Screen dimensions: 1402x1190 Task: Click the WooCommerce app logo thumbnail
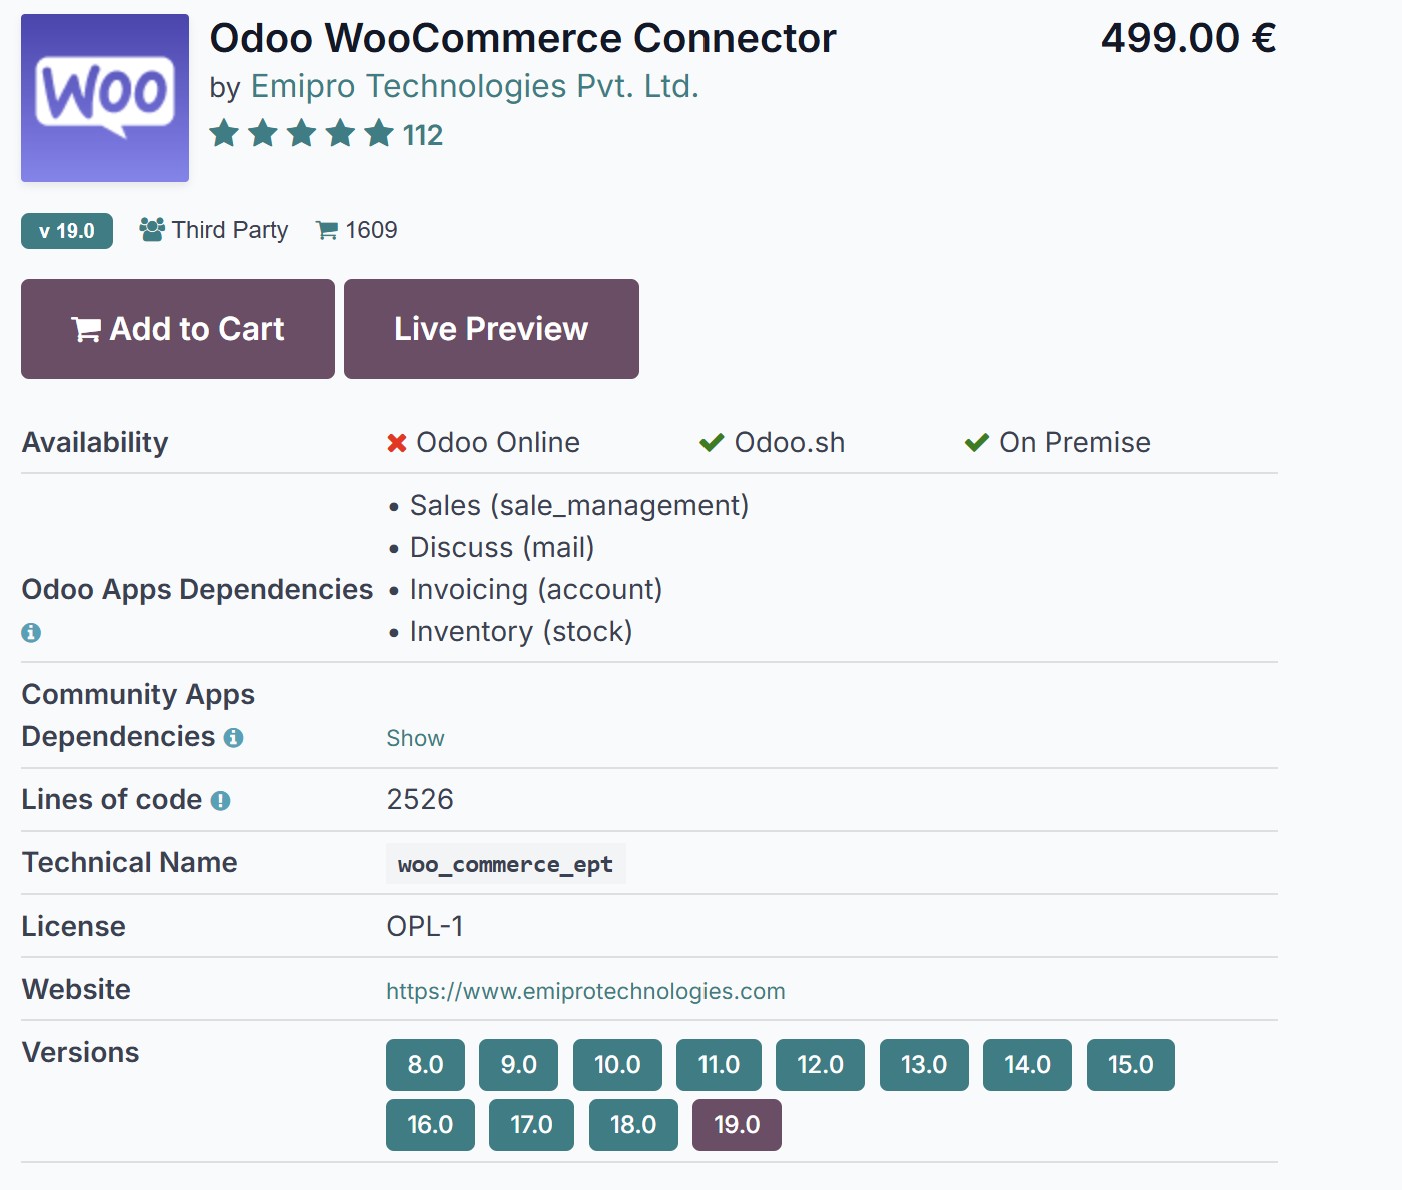(104, 96)
